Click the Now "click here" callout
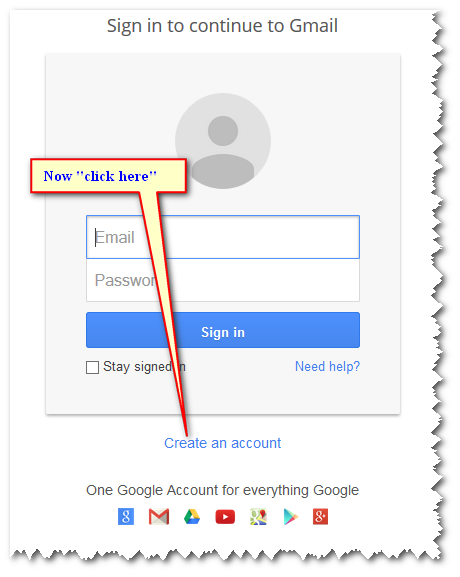460x577 pixels. [109, 176]
